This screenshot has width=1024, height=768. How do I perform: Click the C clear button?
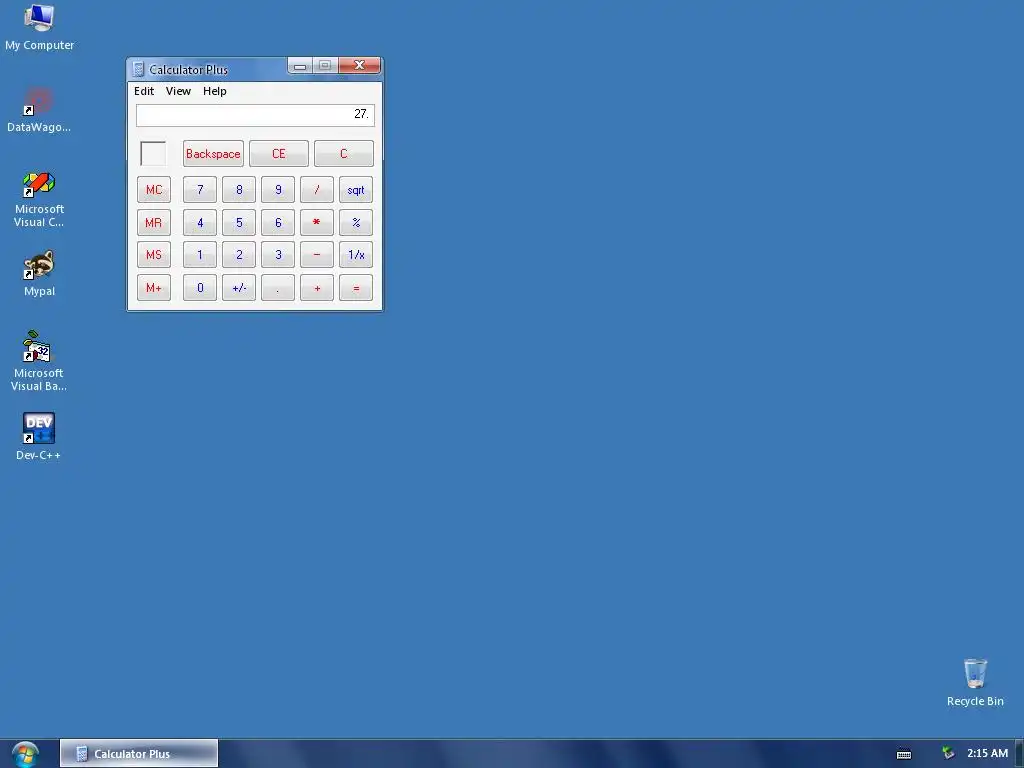(x=344, y=154)
